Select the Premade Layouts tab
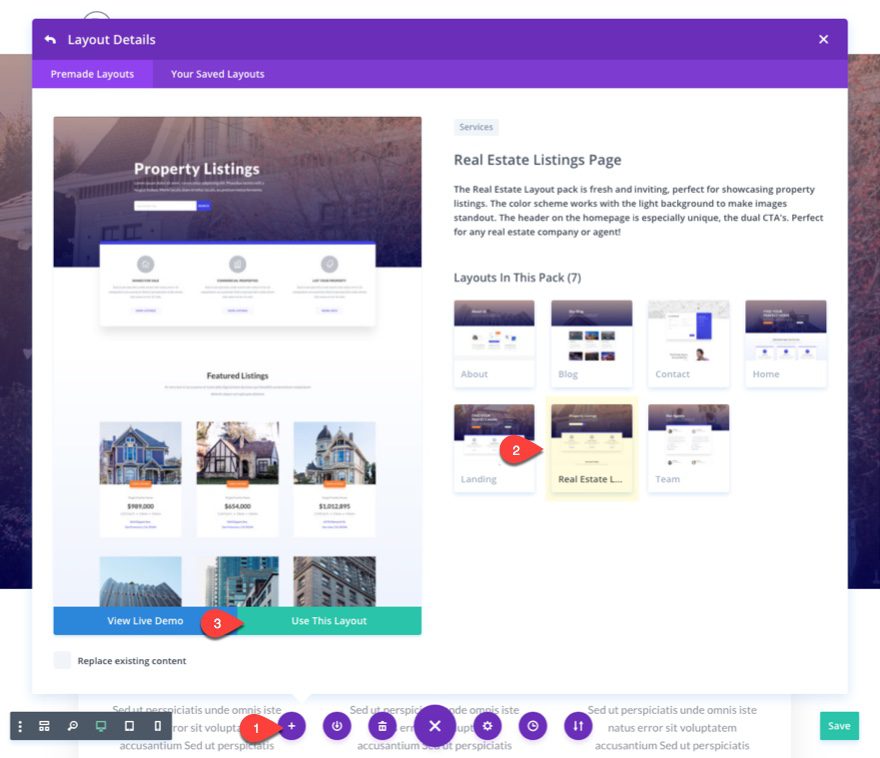Viewport: 880px width, 758px height. [92, 74]
